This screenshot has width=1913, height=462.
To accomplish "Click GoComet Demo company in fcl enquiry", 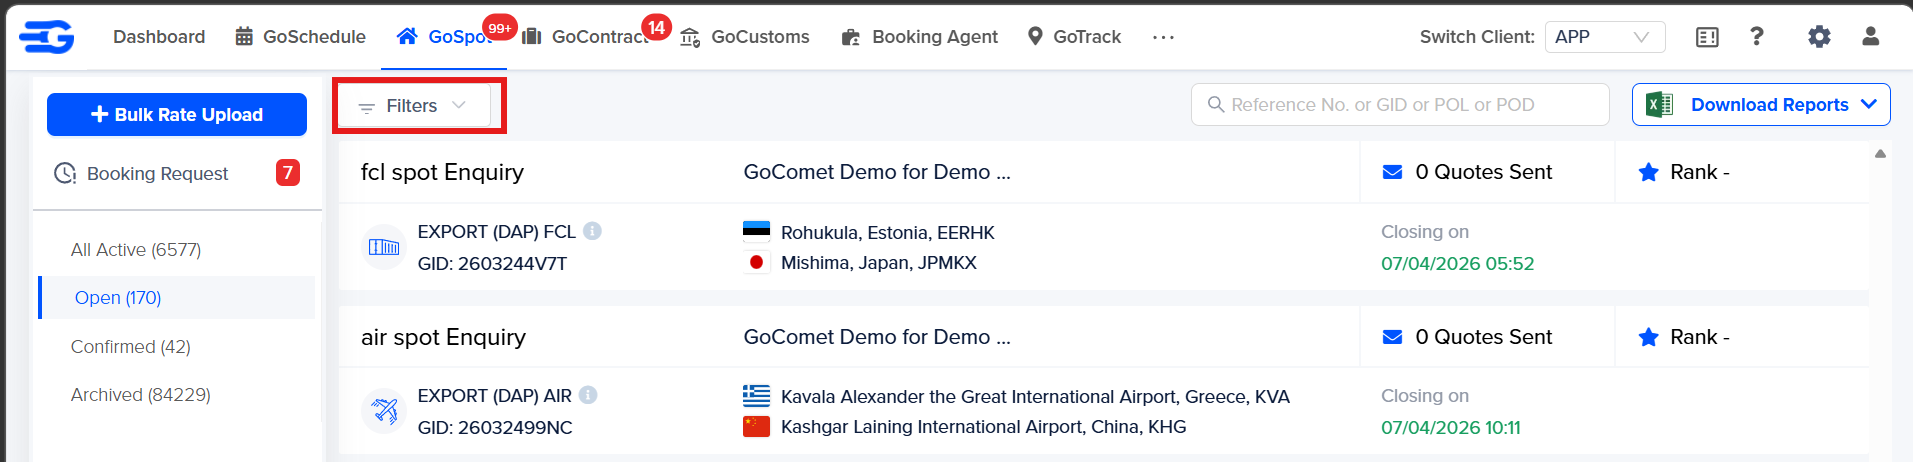I will pyautogui.click(x=877, y=172).
